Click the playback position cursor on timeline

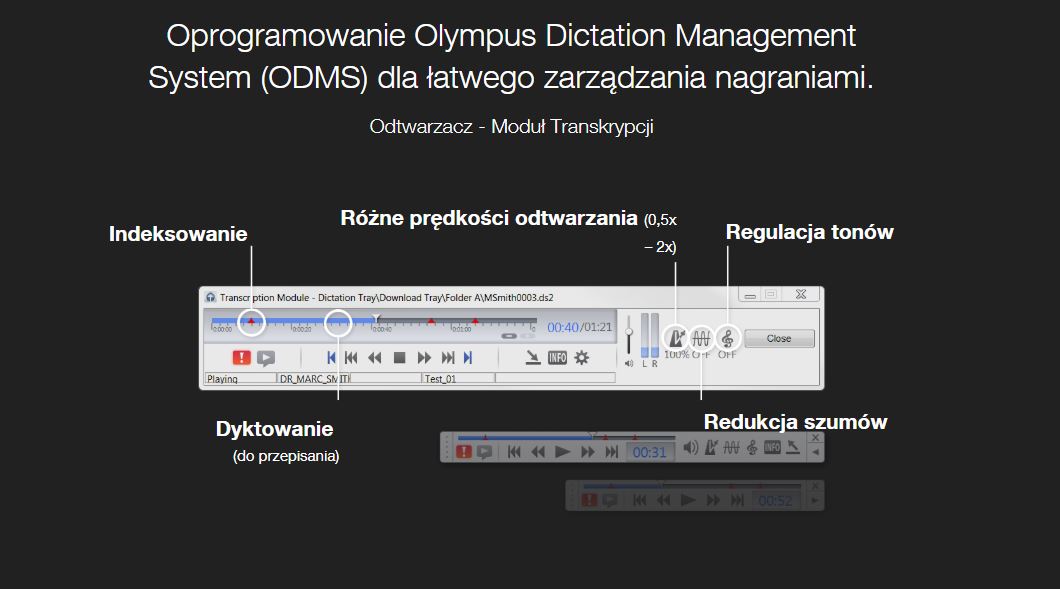pyautogui.click(x=377, y=319)
